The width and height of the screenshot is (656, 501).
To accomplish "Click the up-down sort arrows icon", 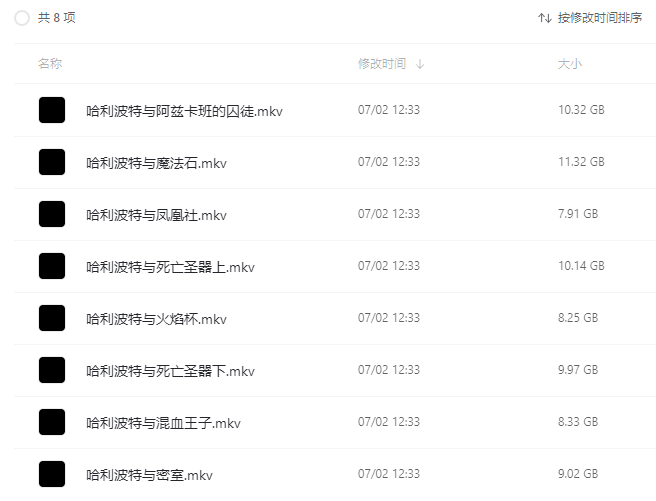I will (x=545, y=18).
